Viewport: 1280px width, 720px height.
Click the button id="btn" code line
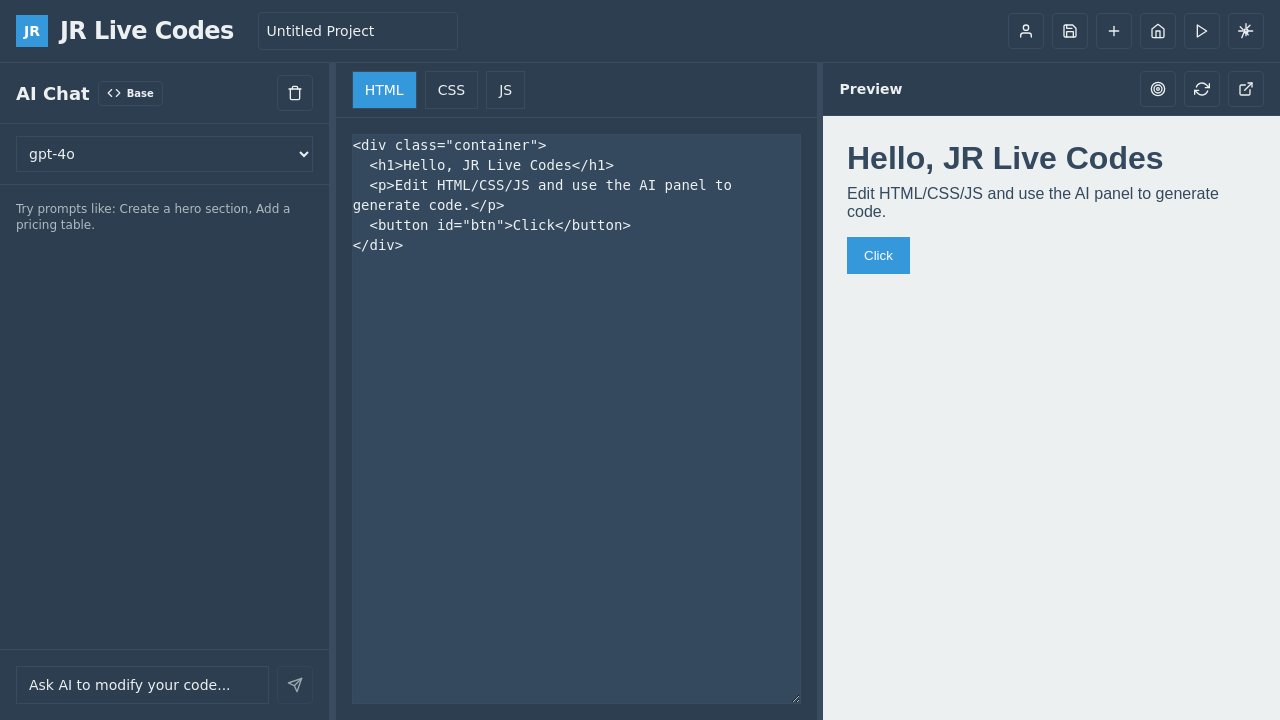[x=500, y=225]
